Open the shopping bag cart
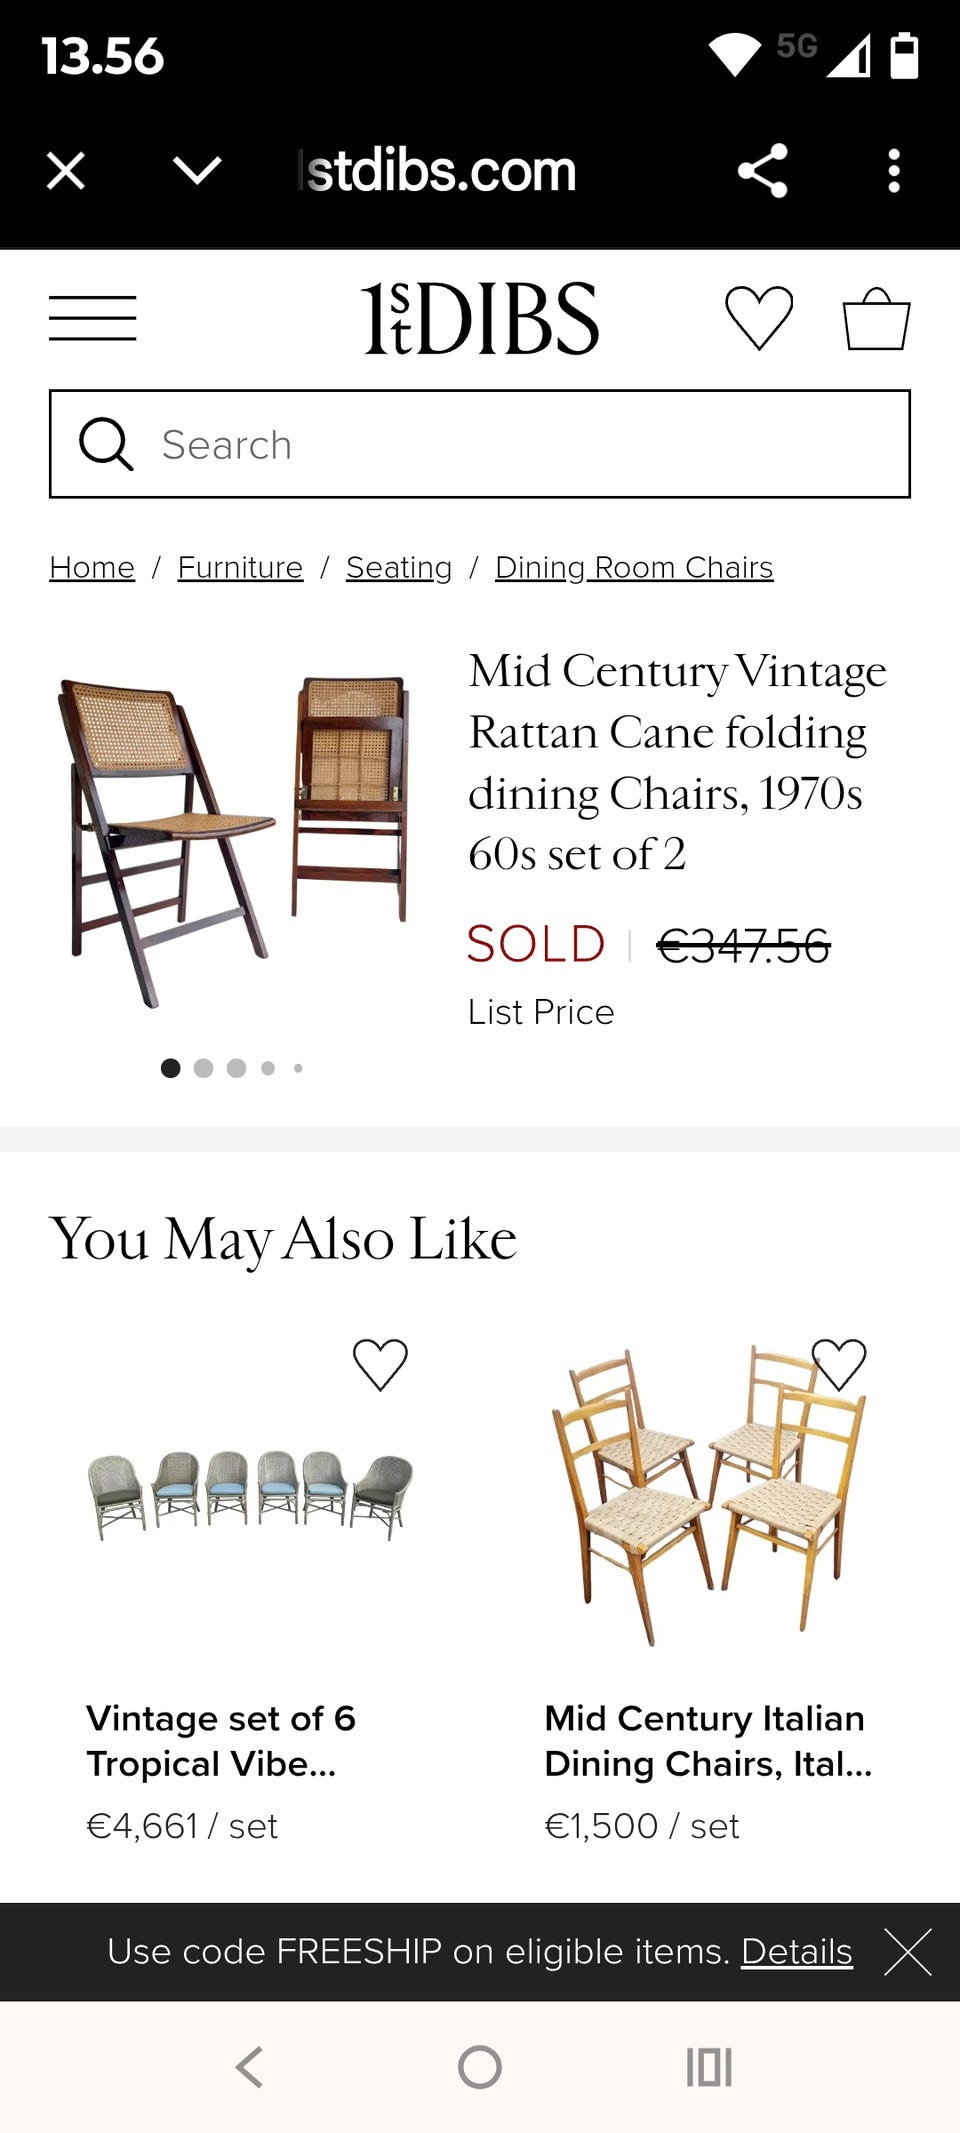This screenshot has width=960, height=2133. (x=876, y=320)
